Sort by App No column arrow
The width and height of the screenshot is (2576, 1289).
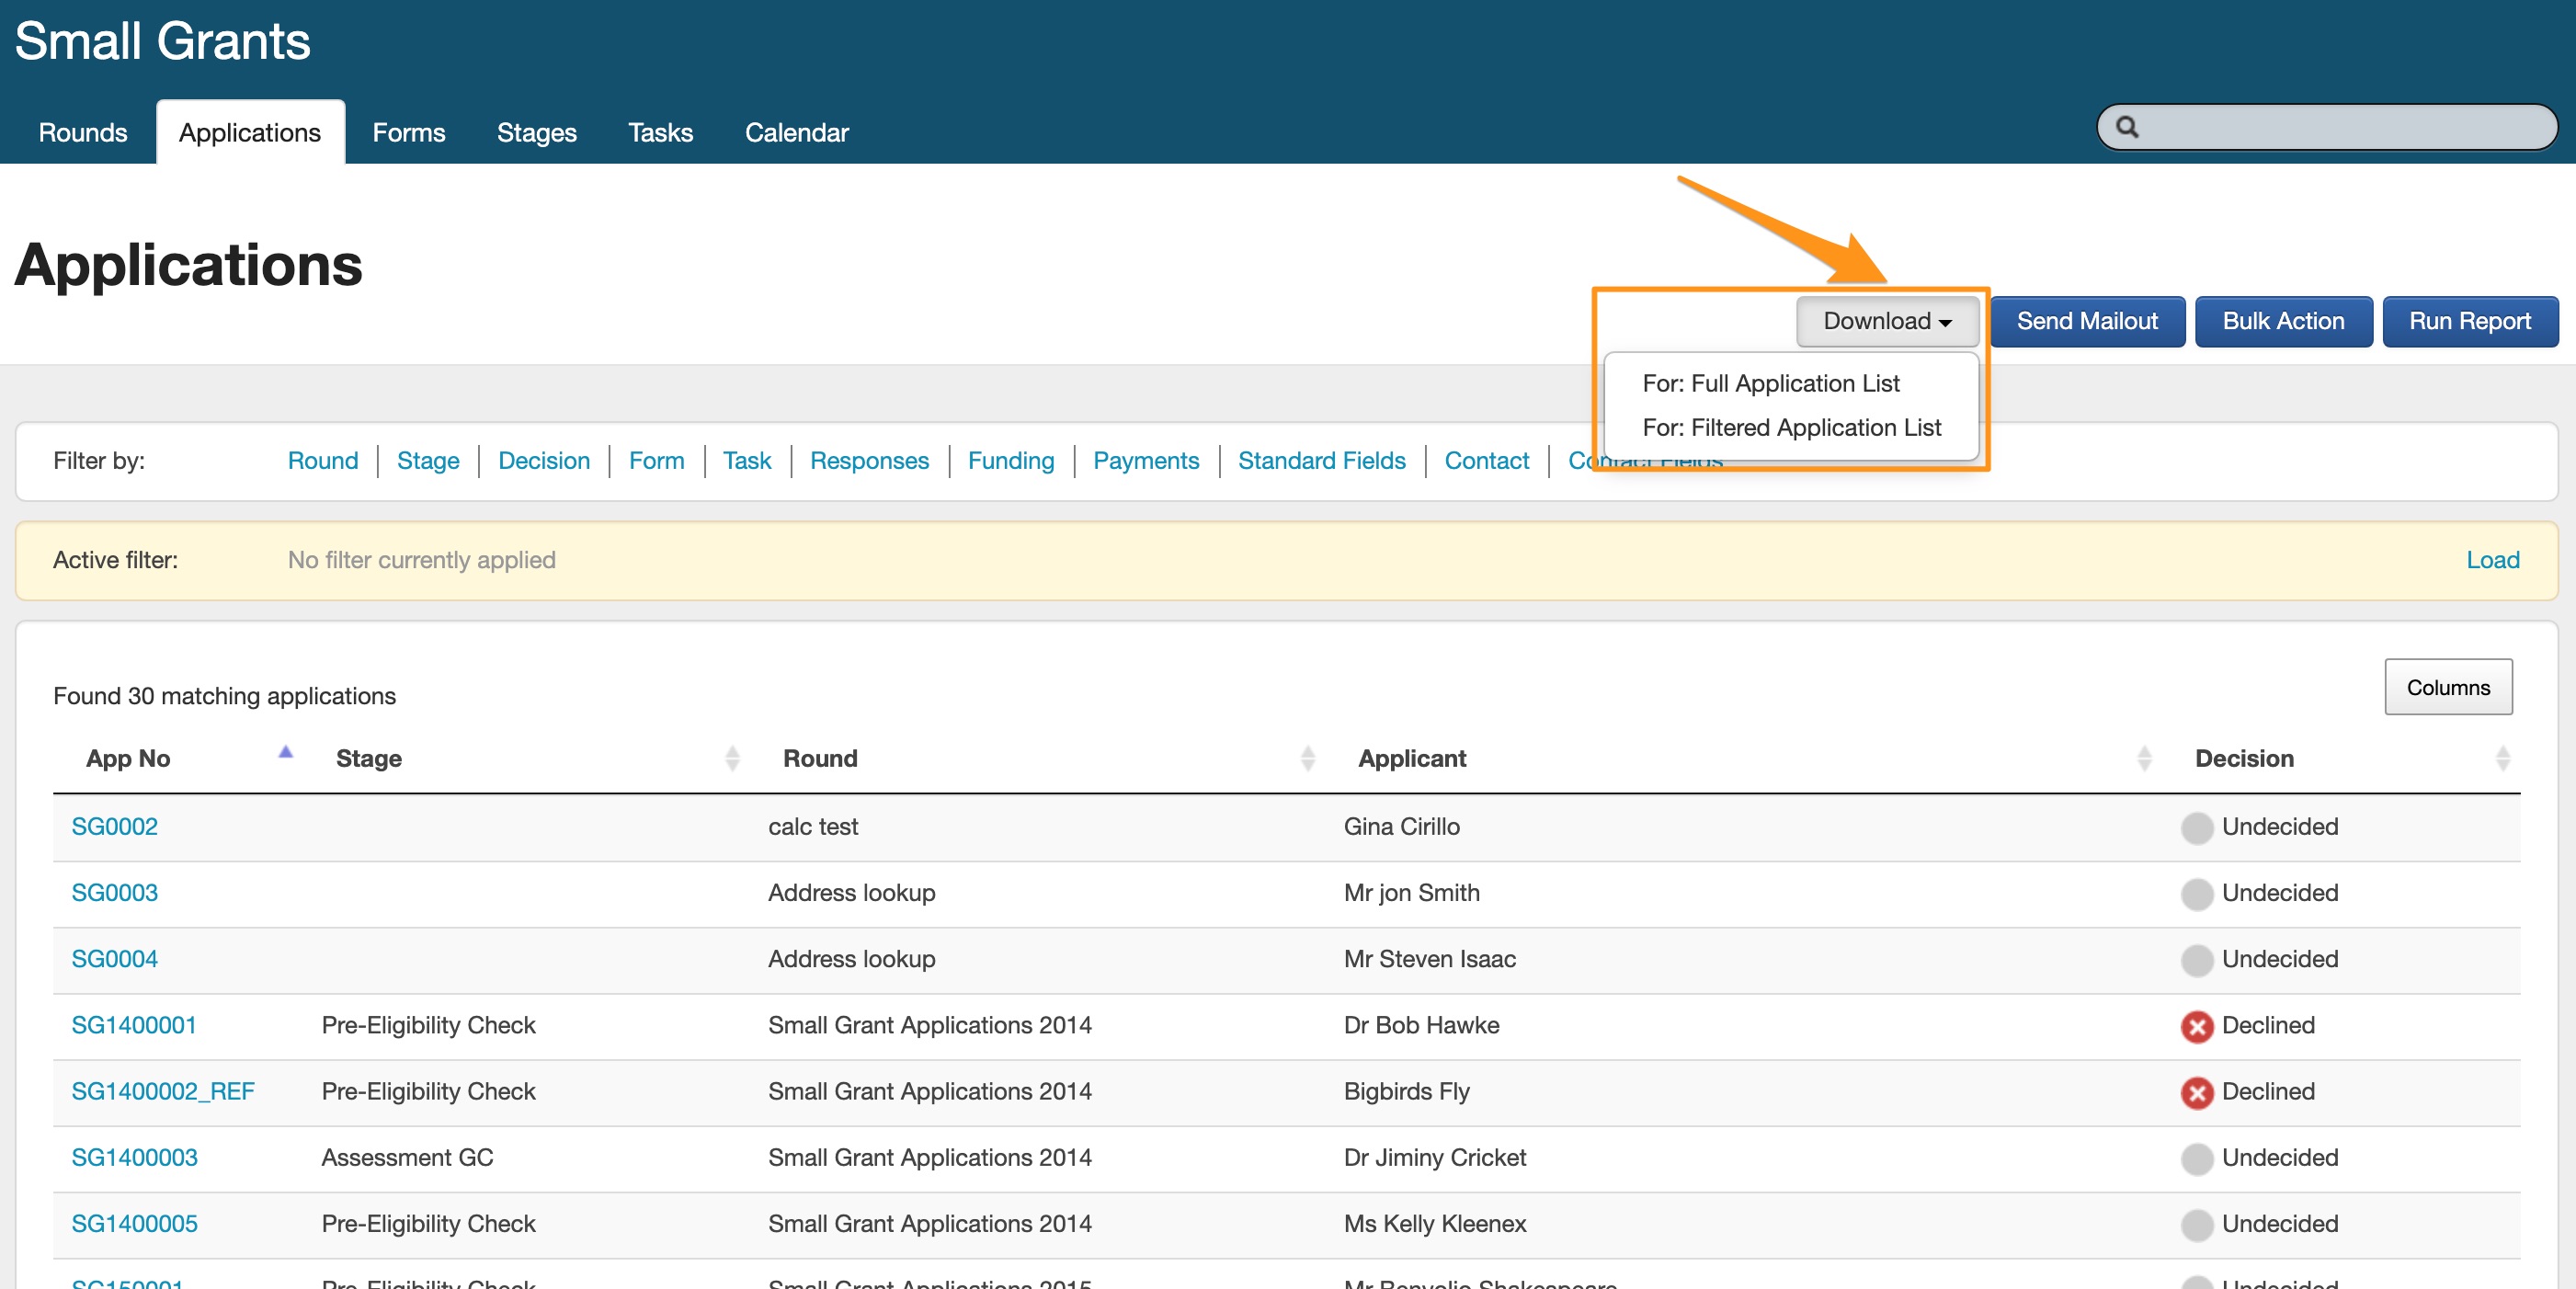click(285, 753)
